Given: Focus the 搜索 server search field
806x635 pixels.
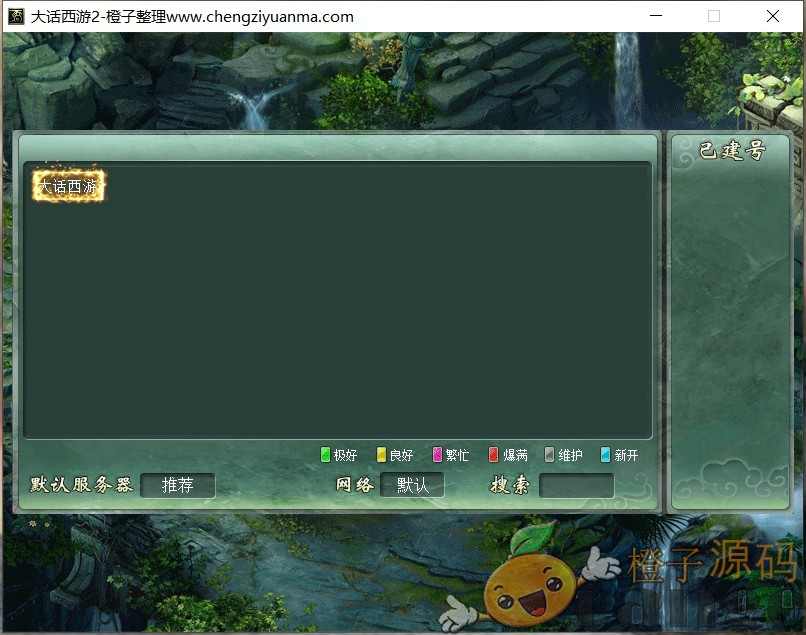Looking at the screenshot, I should click(576, 485).
